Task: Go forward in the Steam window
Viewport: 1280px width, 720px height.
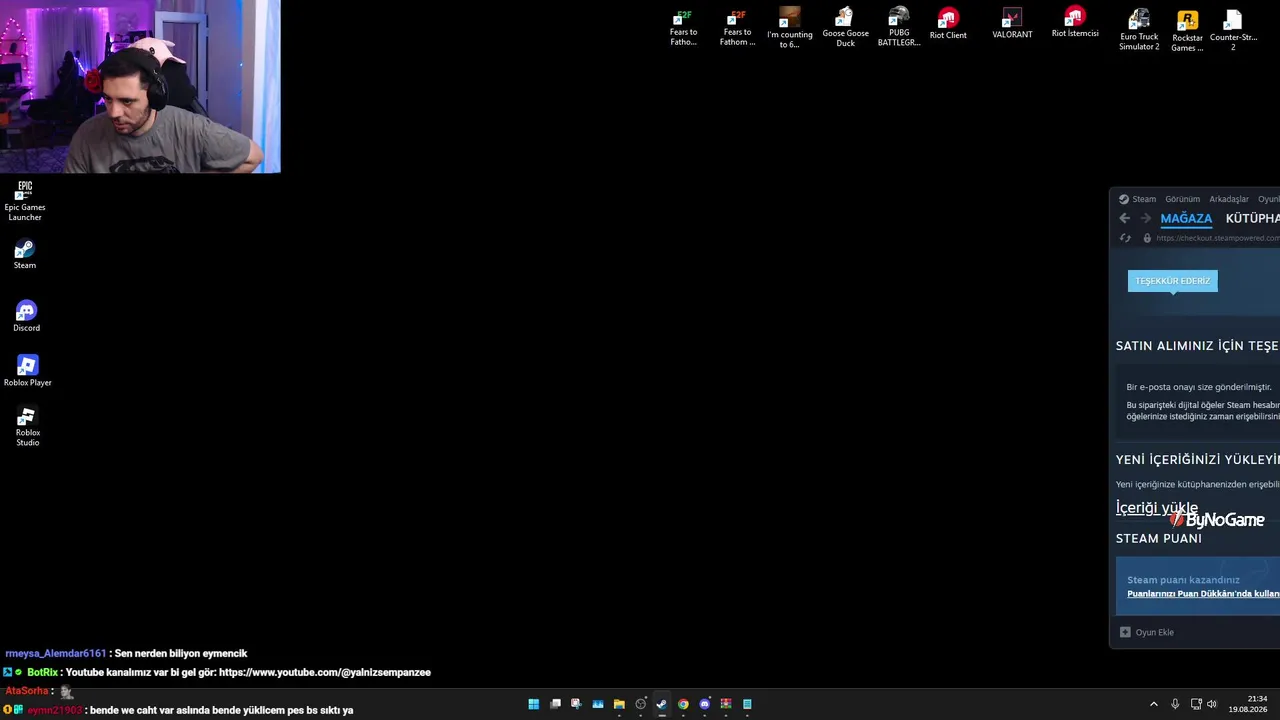Action: pyautogui.click(x=1146, y=218)
